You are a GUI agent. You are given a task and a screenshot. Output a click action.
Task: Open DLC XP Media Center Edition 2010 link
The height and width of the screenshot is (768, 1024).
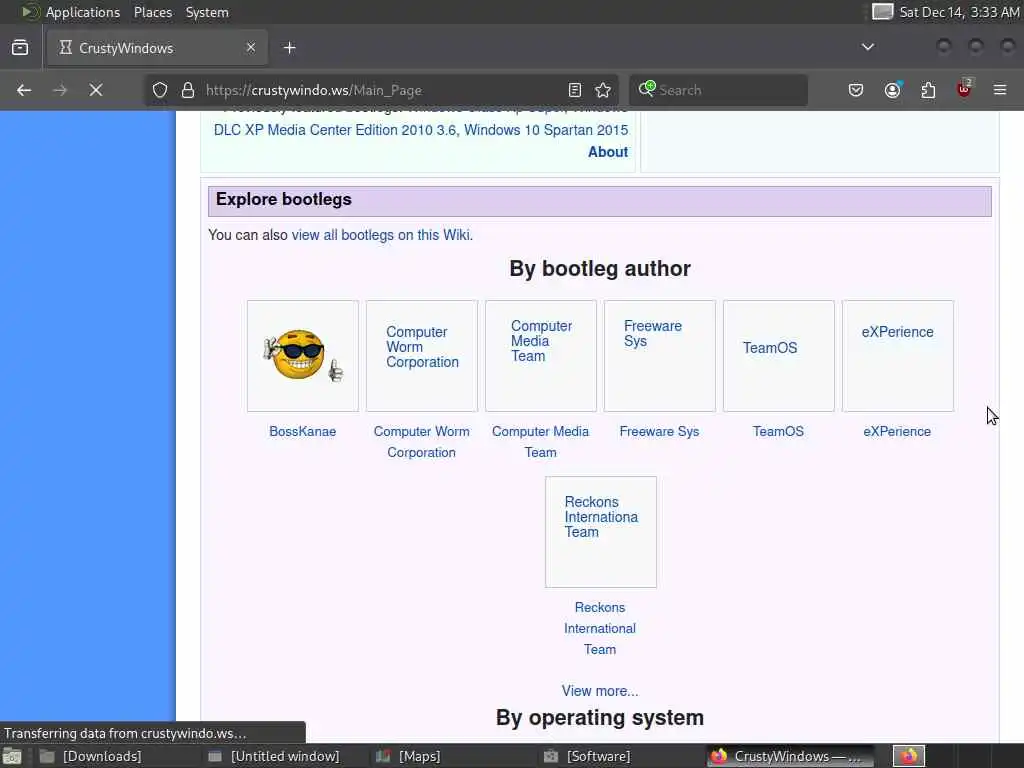point(335,130)
